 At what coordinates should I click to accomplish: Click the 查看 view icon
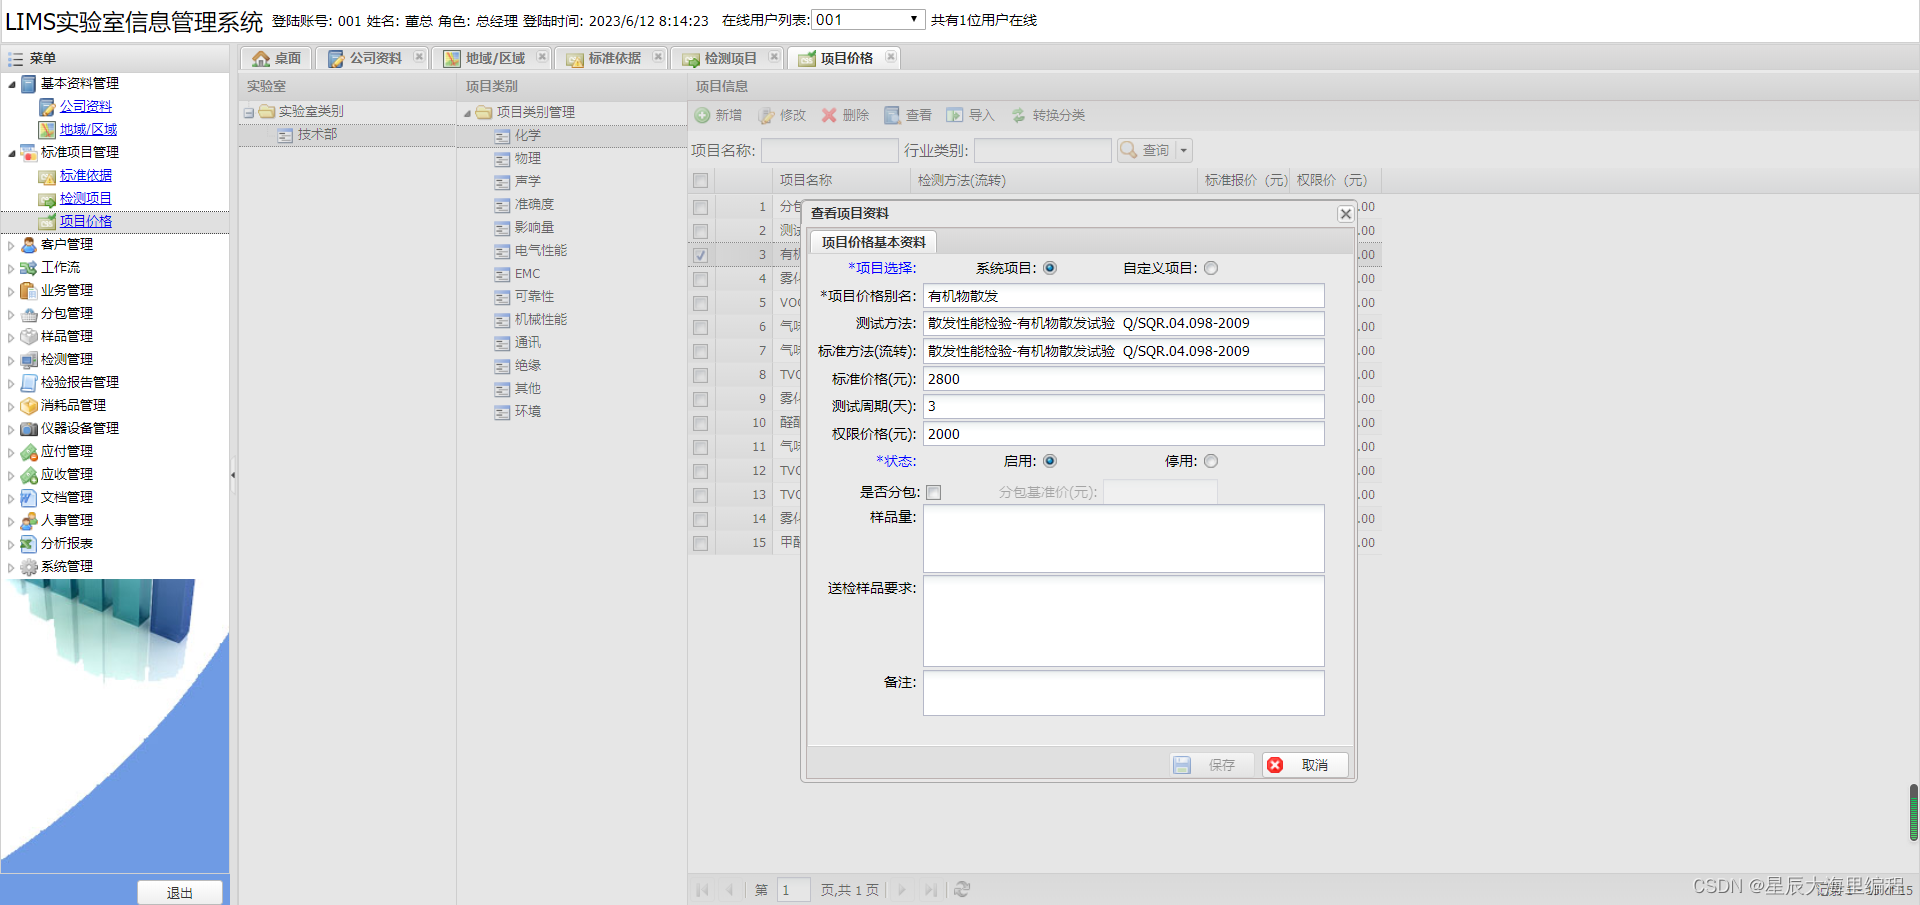[892, 116]
